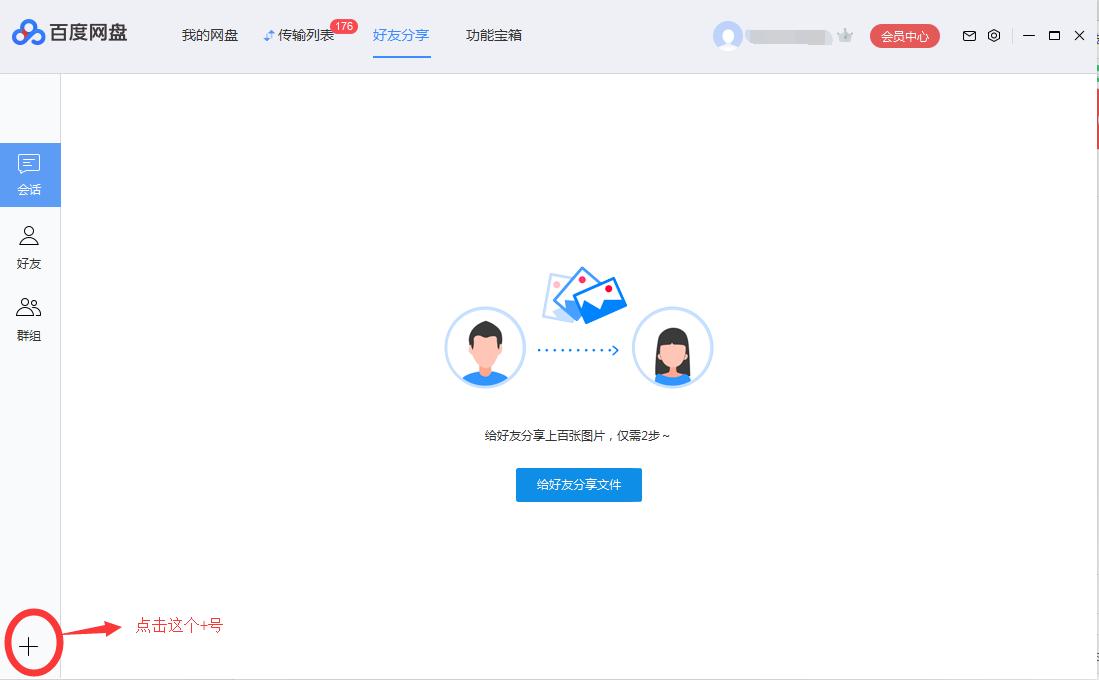Open the 会员中心 membership center
1099x680 pixels.
[x=904, y=35]
